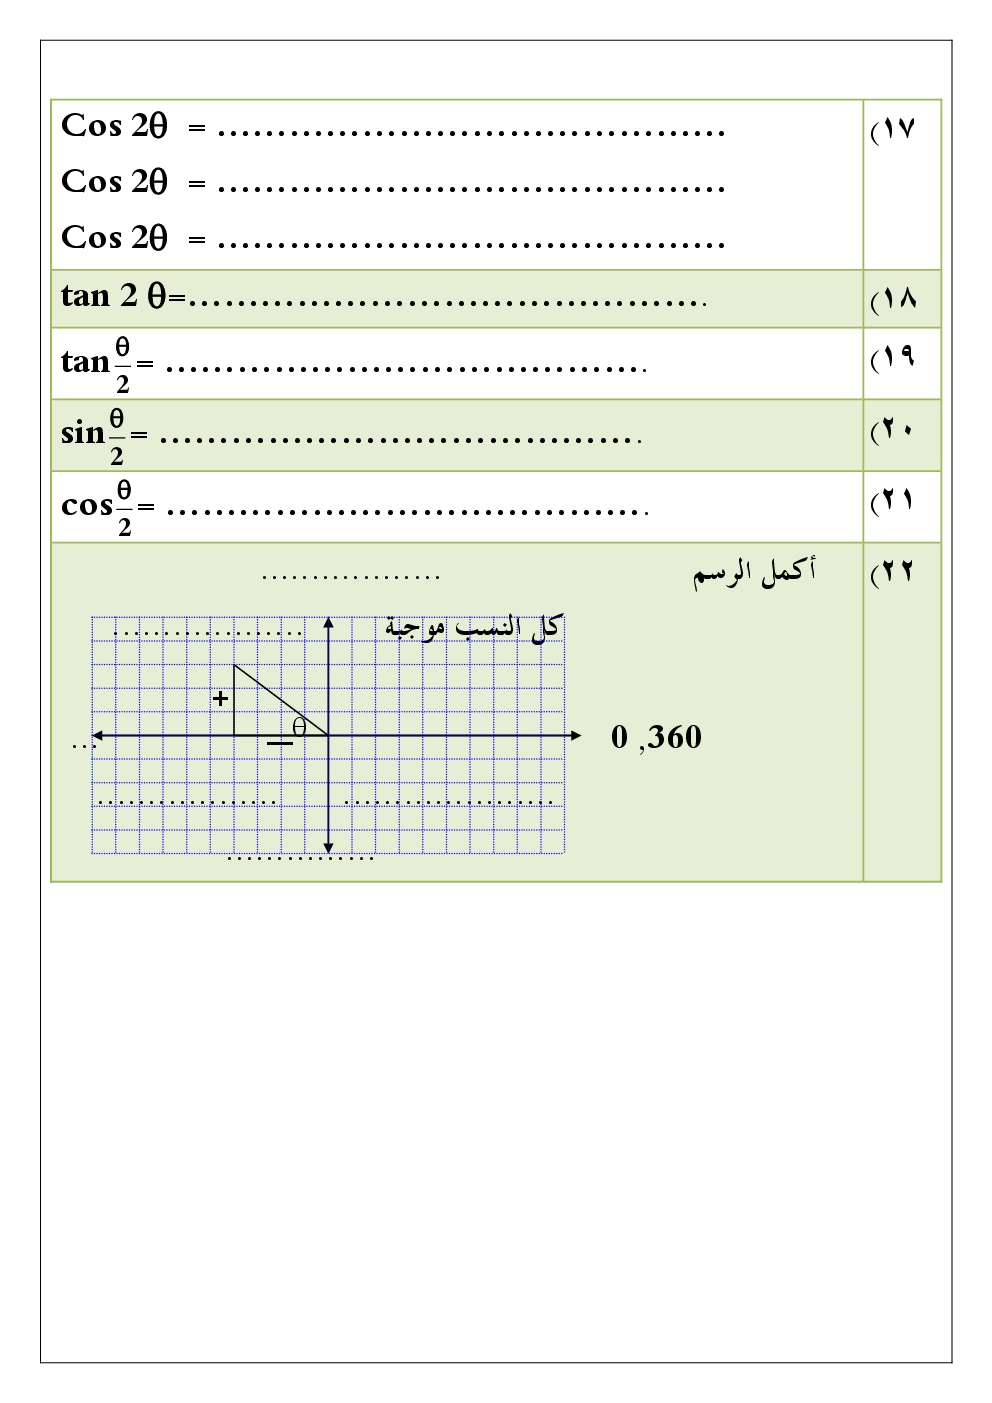Click the text كل النسب موجبة on the graph
This screenshot has width=992, height=1403.
(x=472, y=628)
